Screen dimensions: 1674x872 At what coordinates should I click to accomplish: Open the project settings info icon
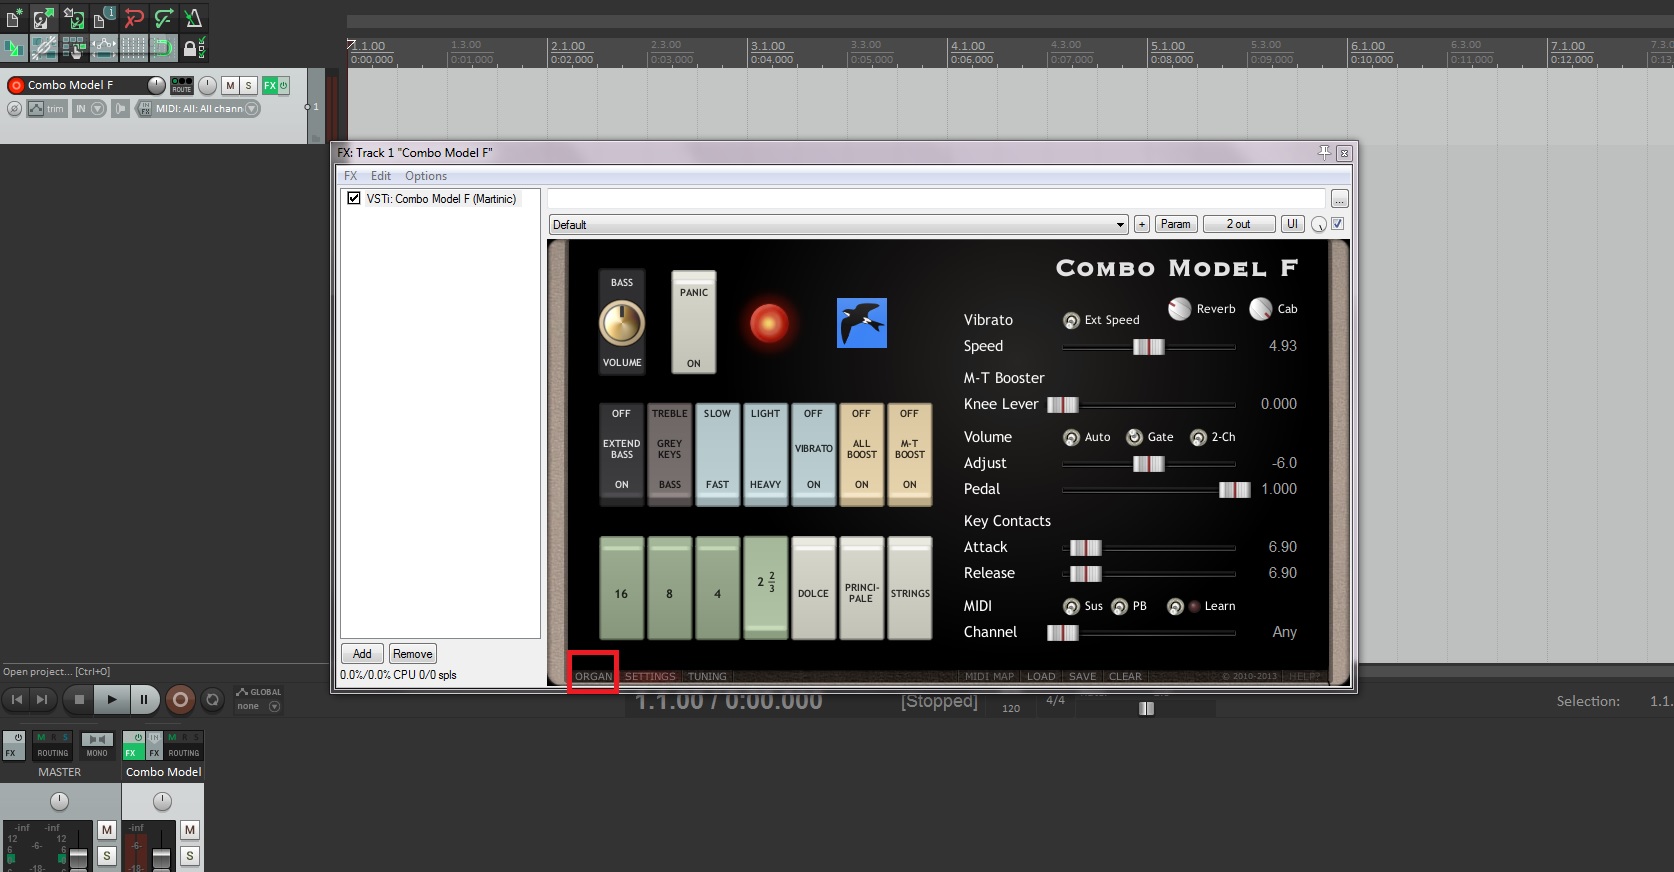(104, 17)
